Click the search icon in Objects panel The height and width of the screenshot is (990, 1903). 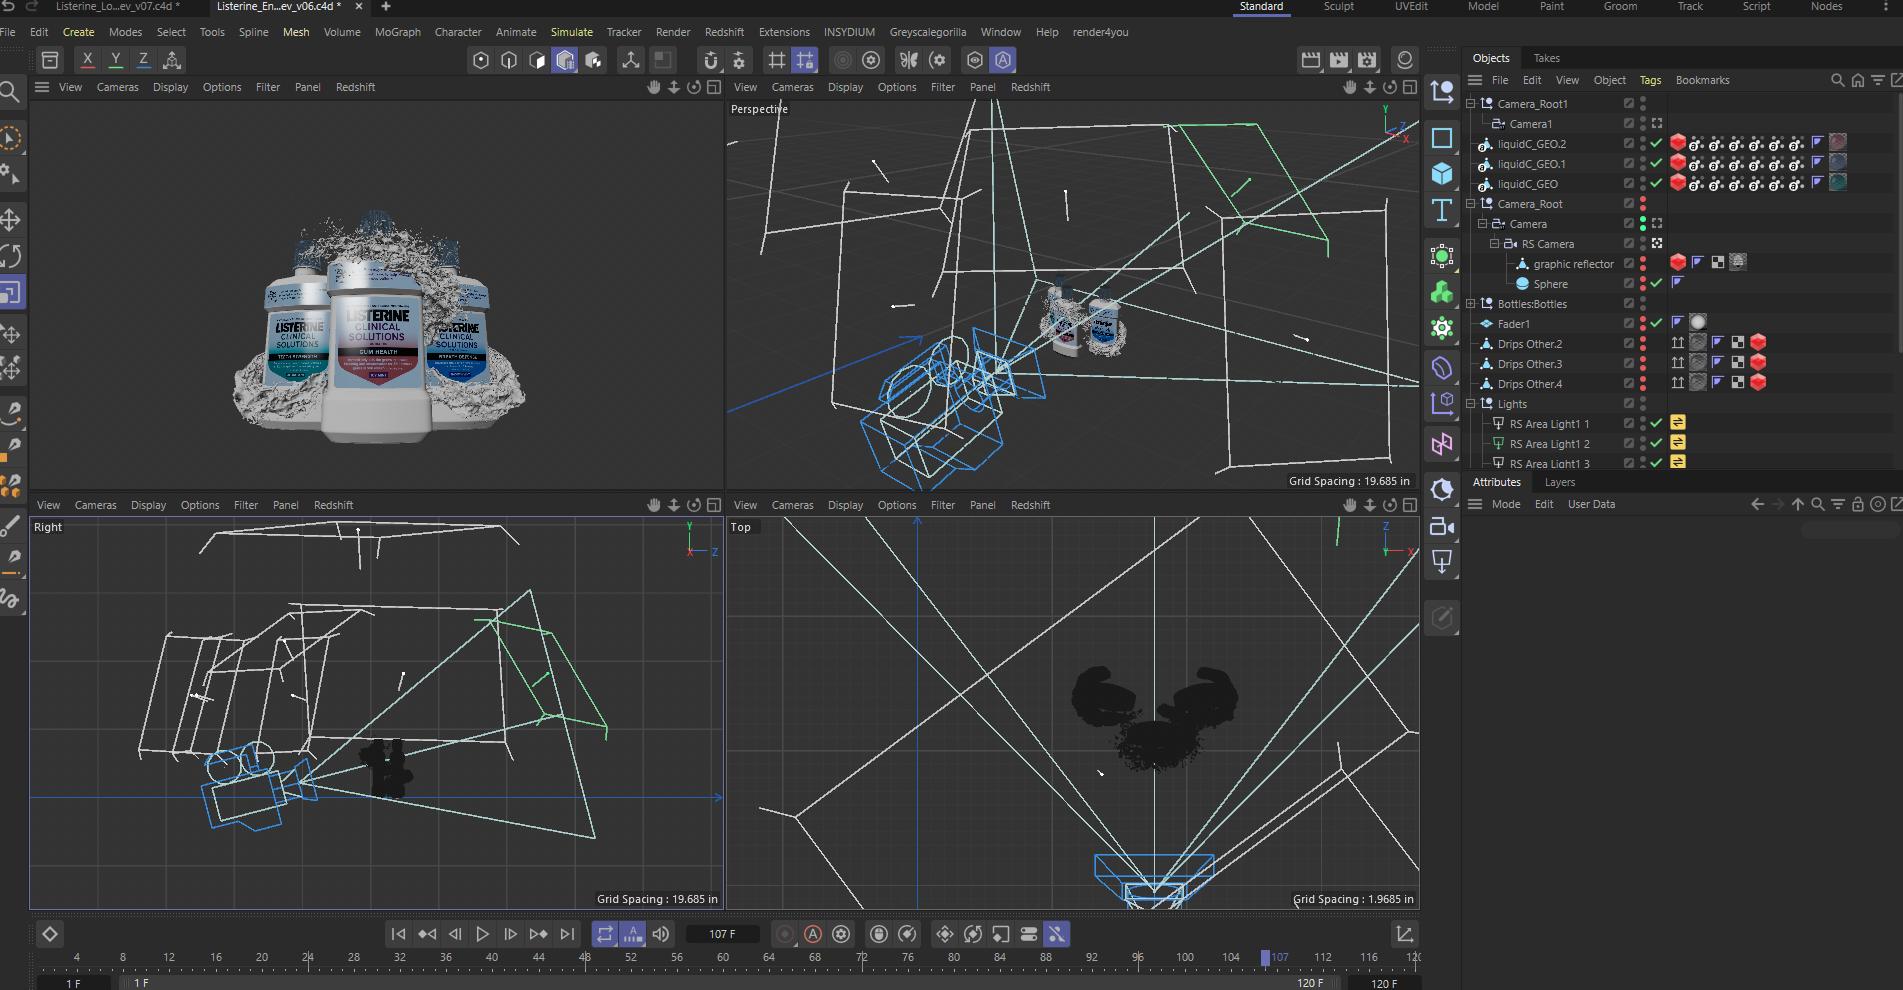pyautogui.click(x=1837, y=80)
